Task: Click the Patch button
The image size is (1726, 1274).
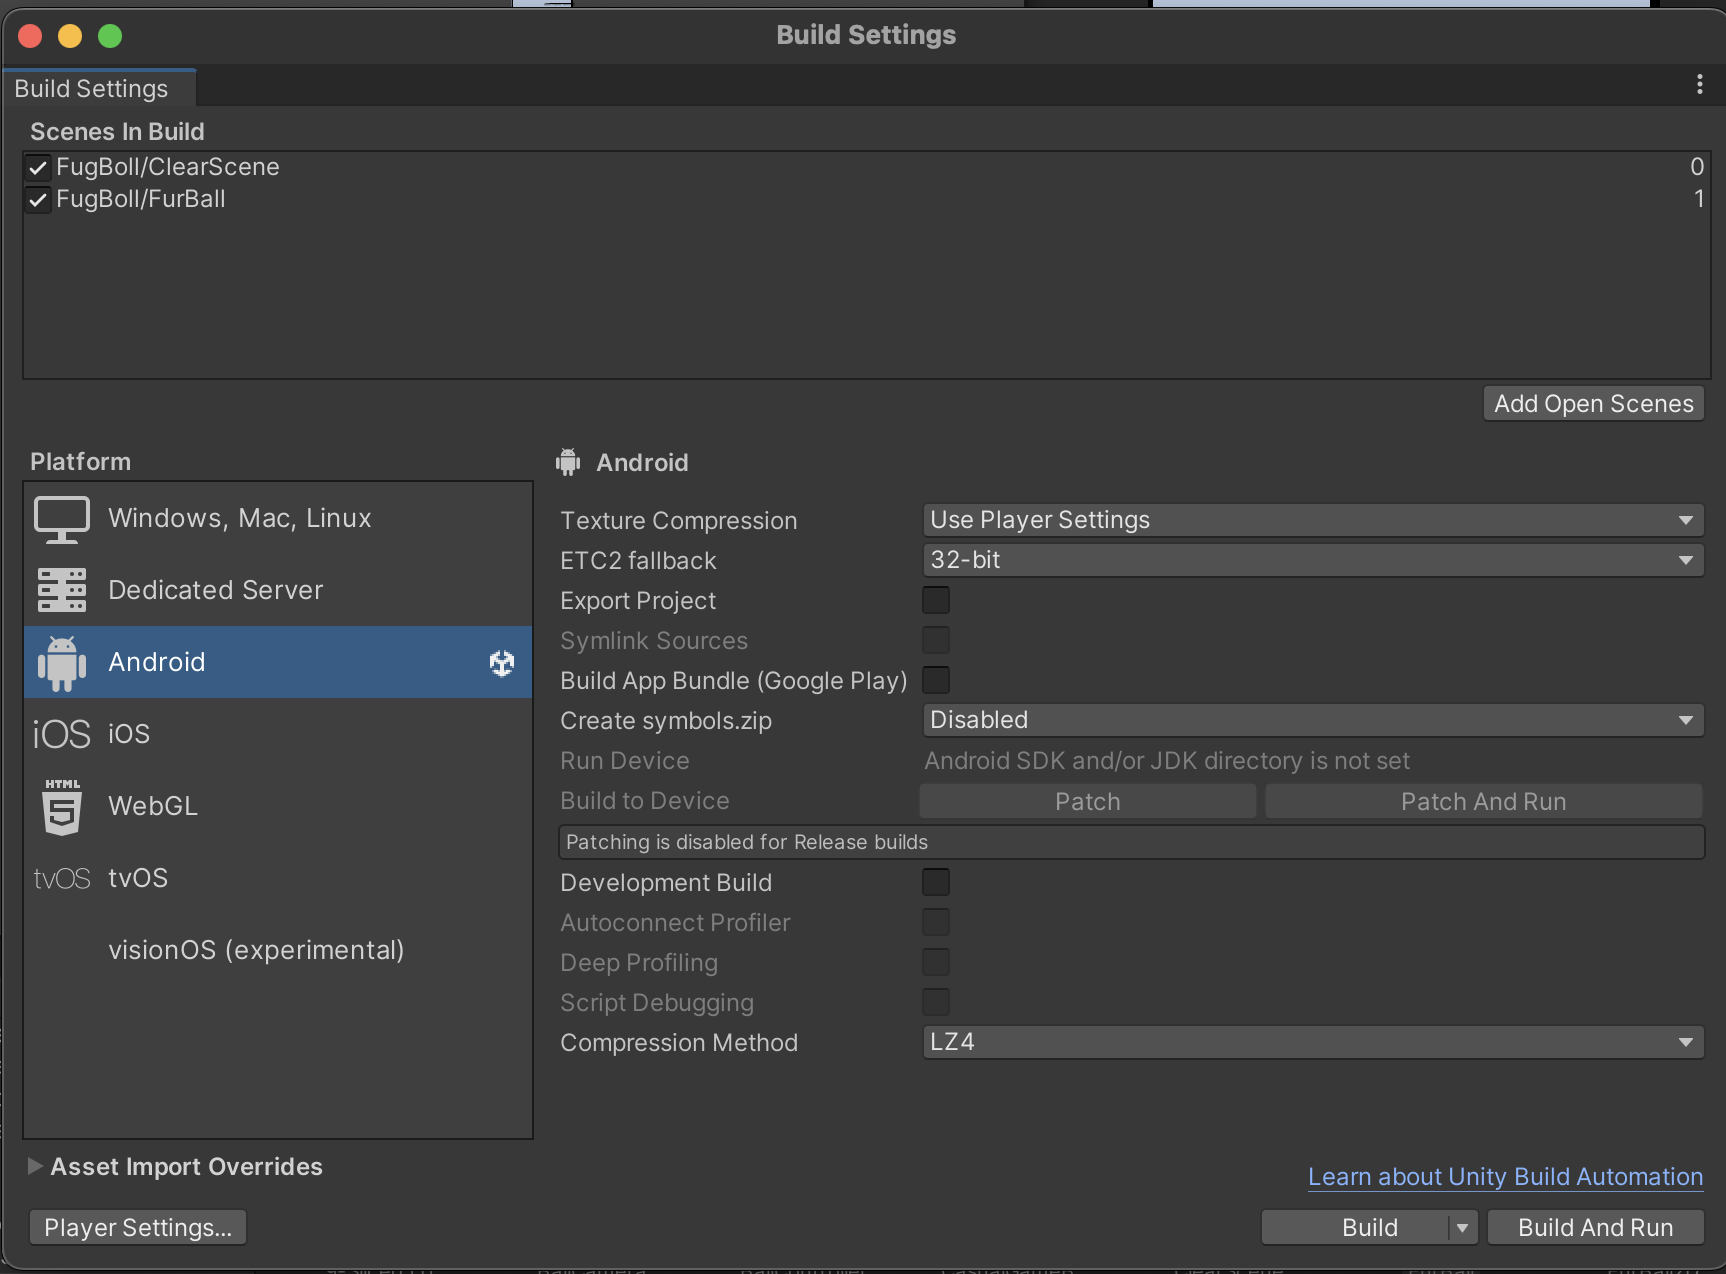Action: click(x=1087, y=802)
